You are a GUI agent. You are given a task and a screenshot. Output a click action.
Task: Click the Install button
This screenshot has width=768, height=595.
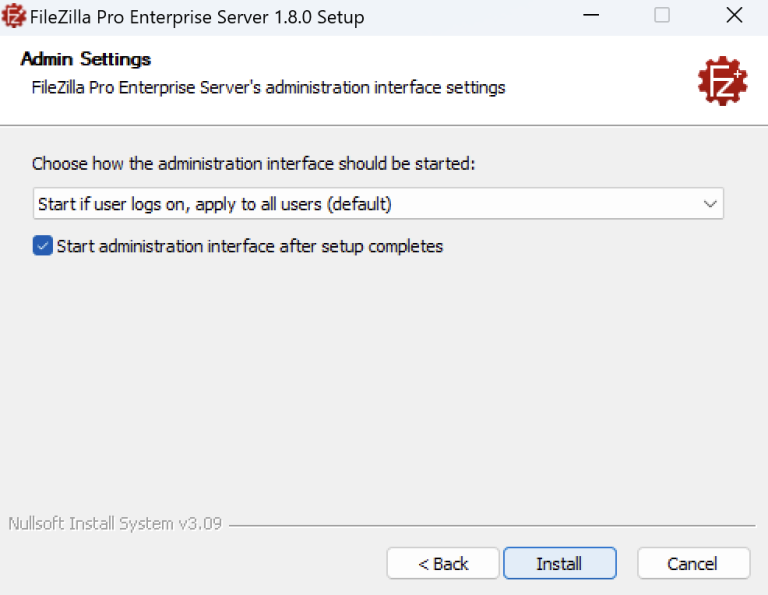pyautogui.click(x=560, y=563)
